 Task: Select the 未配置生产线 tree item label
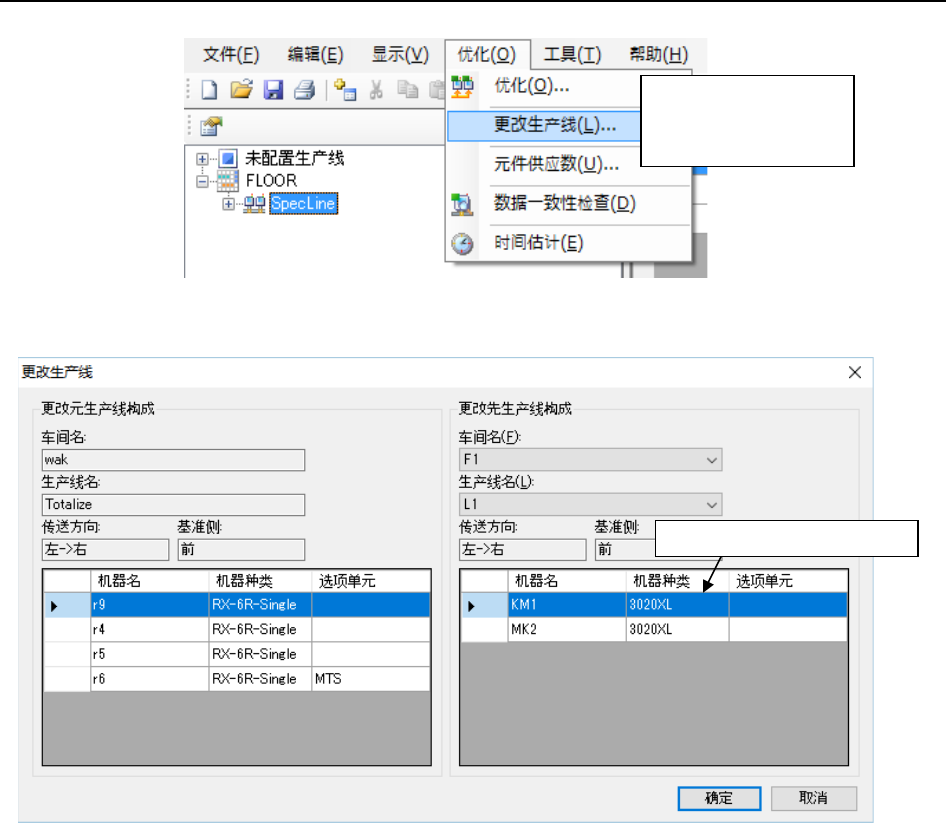294,159
